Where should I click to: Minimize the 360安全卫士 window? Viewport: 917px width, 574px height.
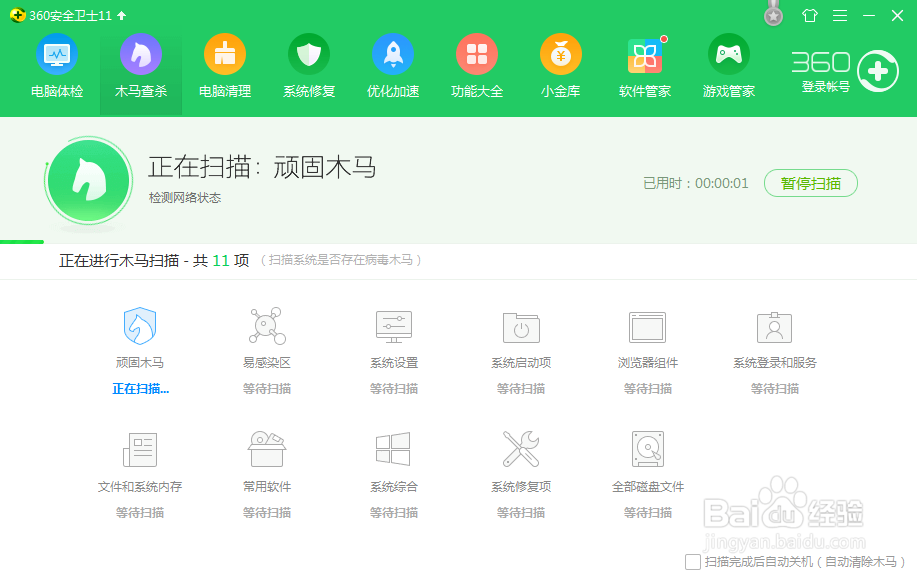click(869, 15)
